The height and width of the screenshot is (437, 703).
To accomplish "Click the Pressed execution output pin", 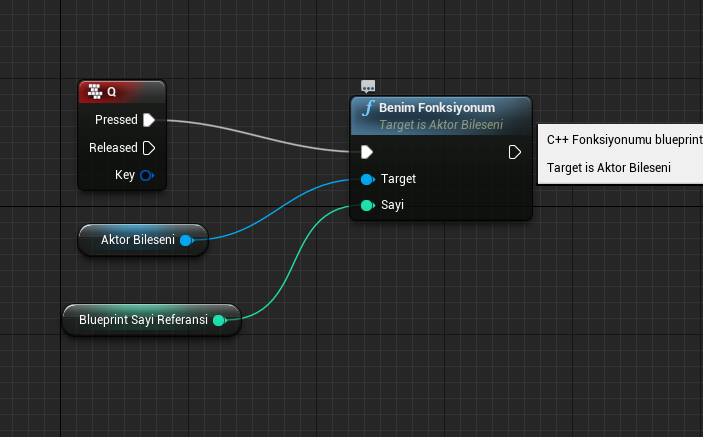I will [x=149, y=120].
